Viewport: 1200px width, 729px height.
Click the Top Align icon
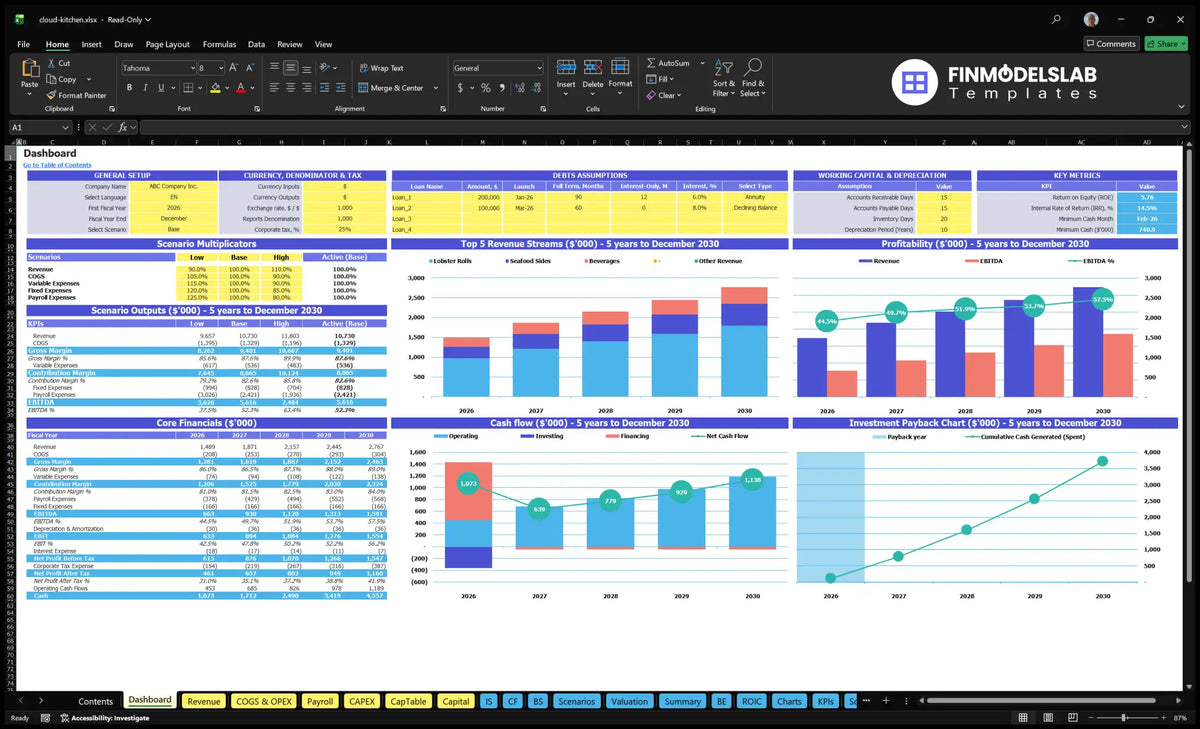click(272, 68)
